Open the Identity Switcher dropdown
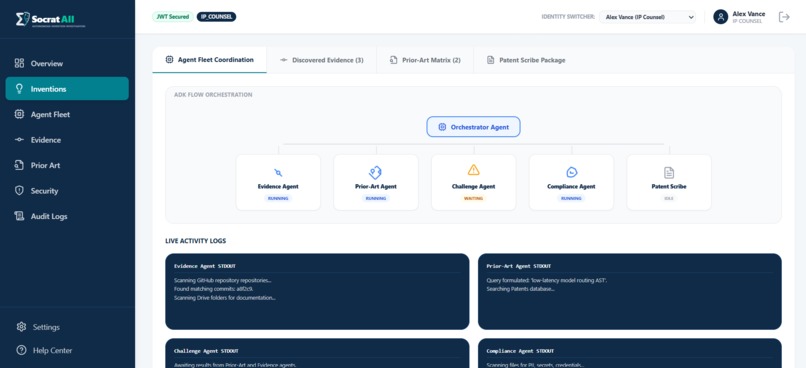This screenshot has width=806, height=368. [x=647, y=17]
